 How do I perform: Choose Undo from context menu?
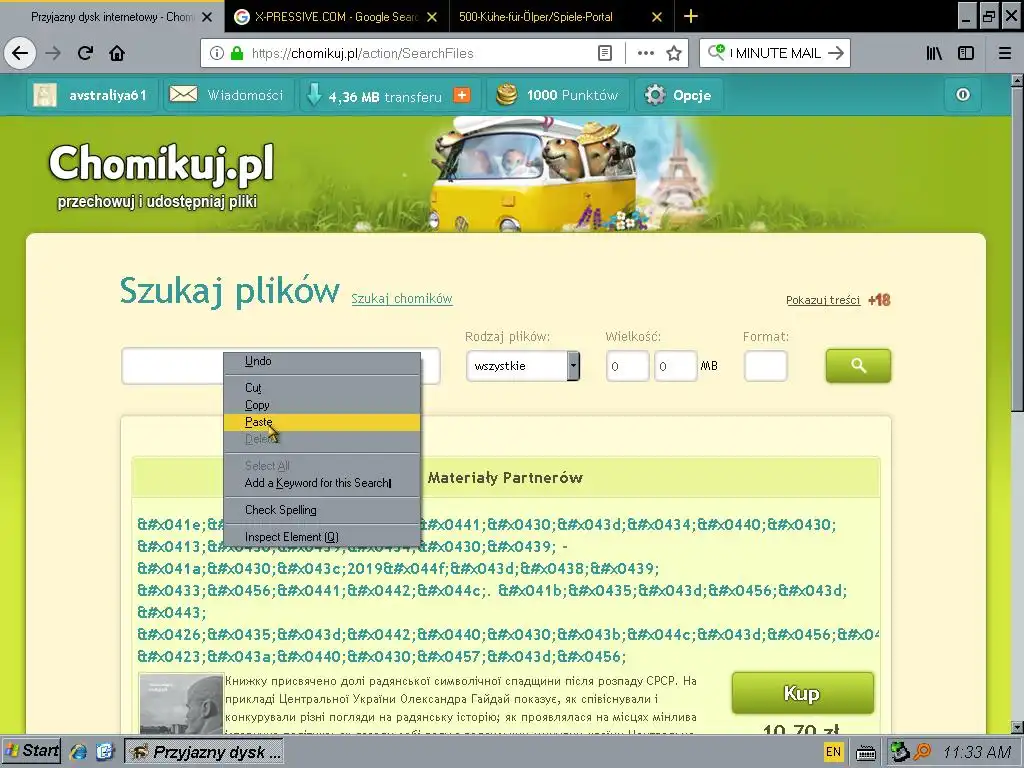point(322,361)
